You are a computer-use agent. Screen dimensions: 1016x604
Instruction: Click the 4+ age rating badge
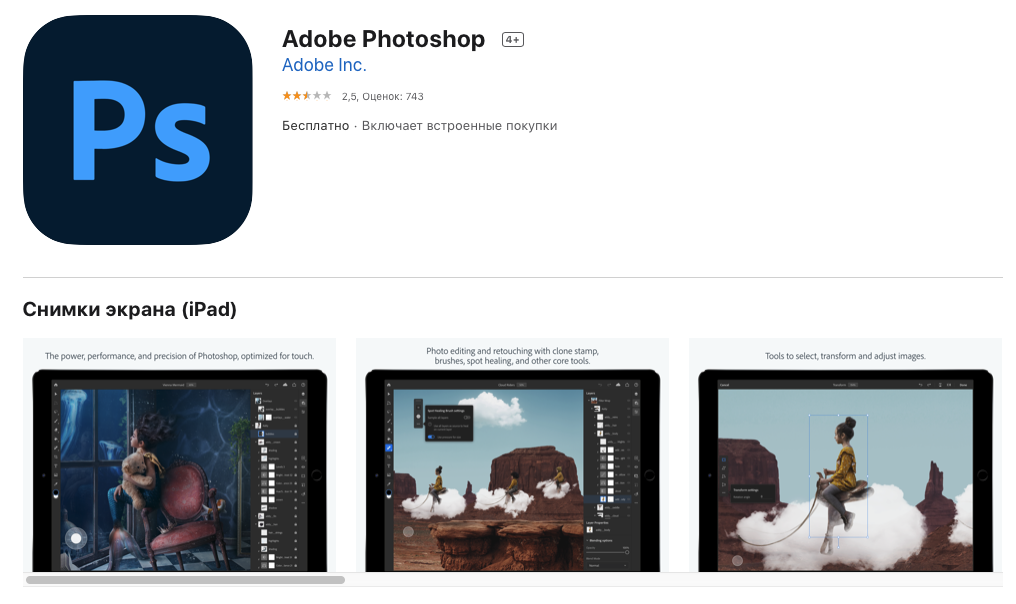pyautogui.click(x=513, y=40)
